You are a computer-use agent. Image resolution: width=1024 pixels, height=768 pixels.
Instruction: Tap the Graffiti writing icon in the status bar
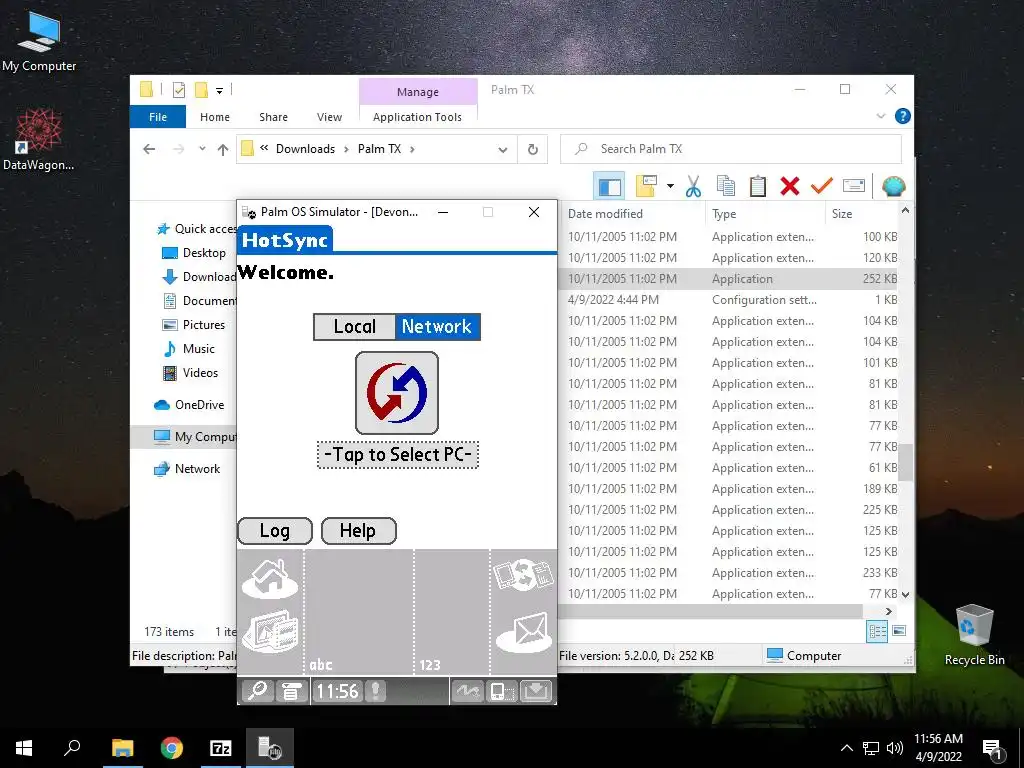[468, 690]
